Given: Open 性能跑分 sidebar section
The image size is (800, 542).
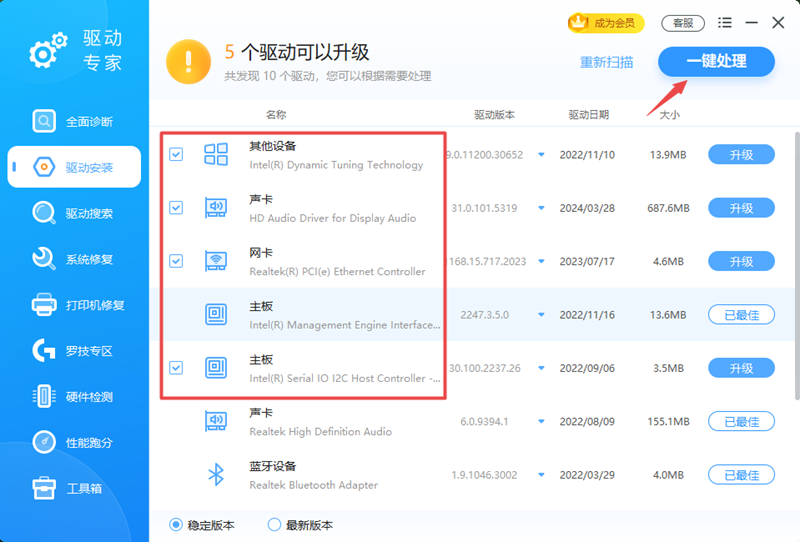Looking at the screenshot, I should click(x=74, y=442).
